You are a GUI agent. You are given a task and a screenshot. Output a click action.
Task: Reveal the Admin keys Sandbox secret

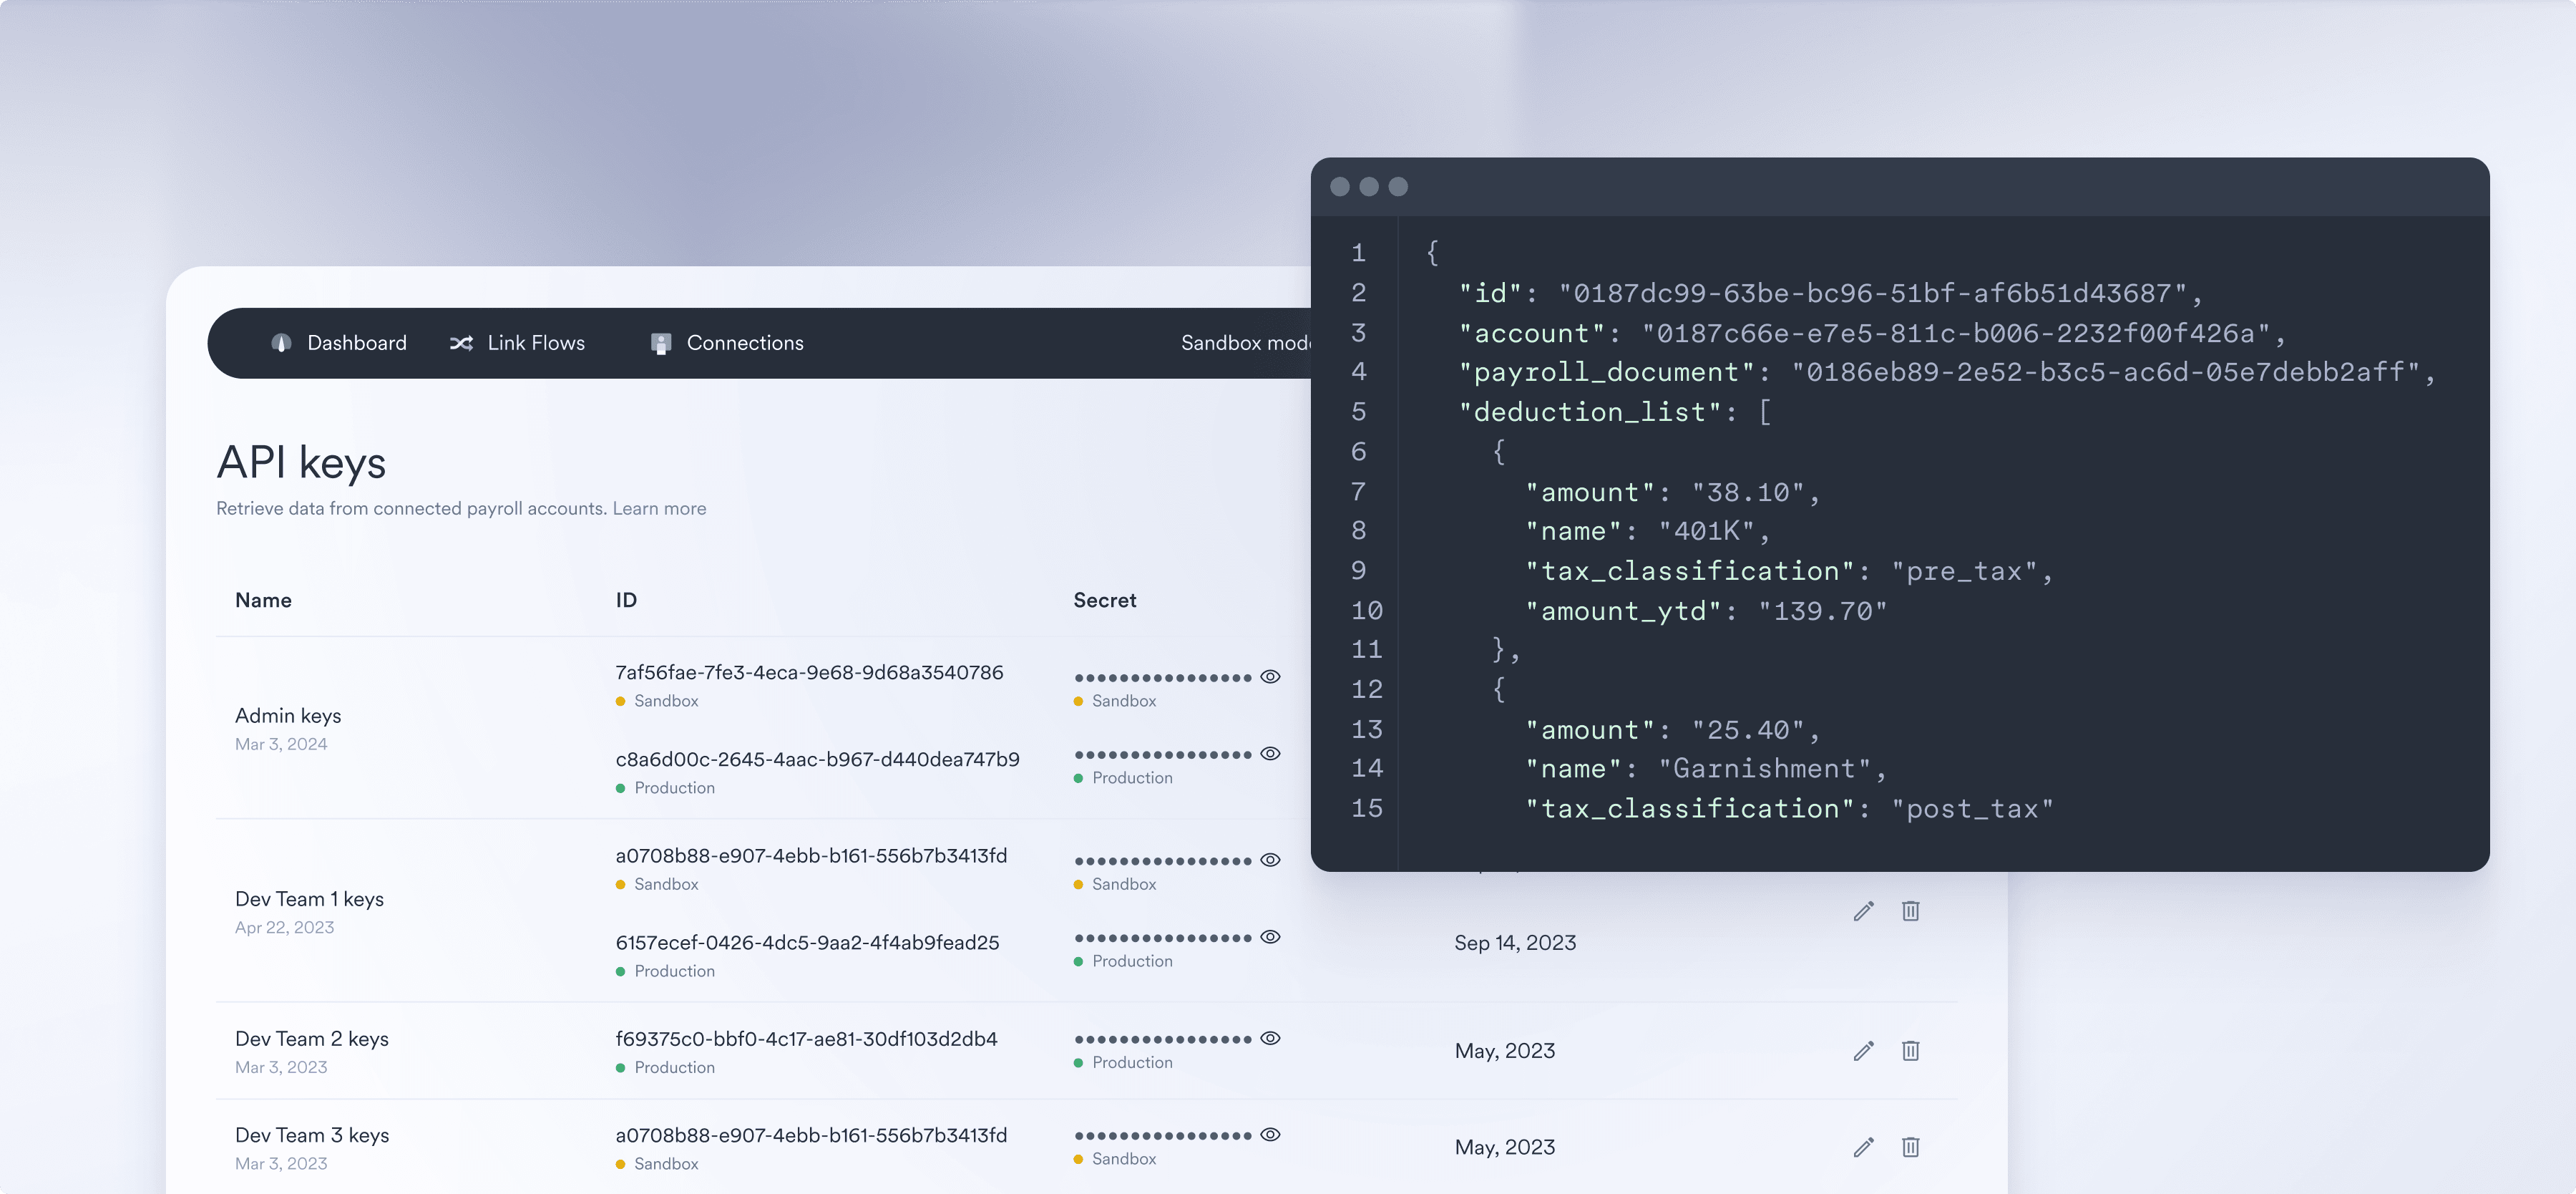point(1270,677)
